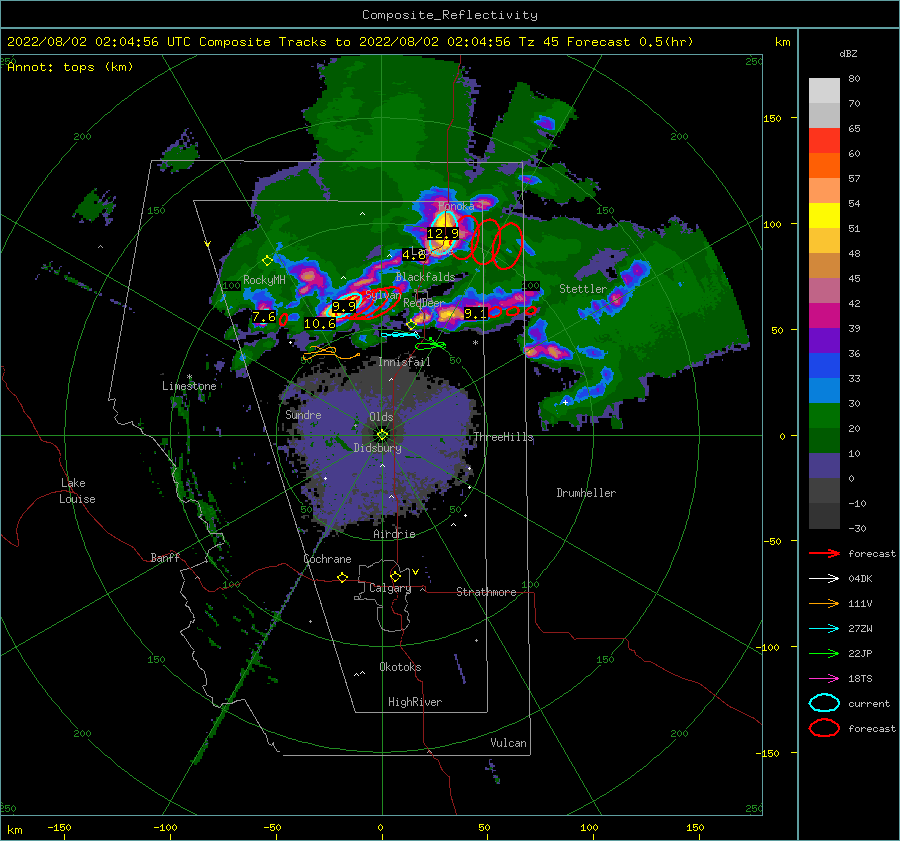Click the dBZ legend heading
Screen dimensions: 900x841
(x=848, y=53)
